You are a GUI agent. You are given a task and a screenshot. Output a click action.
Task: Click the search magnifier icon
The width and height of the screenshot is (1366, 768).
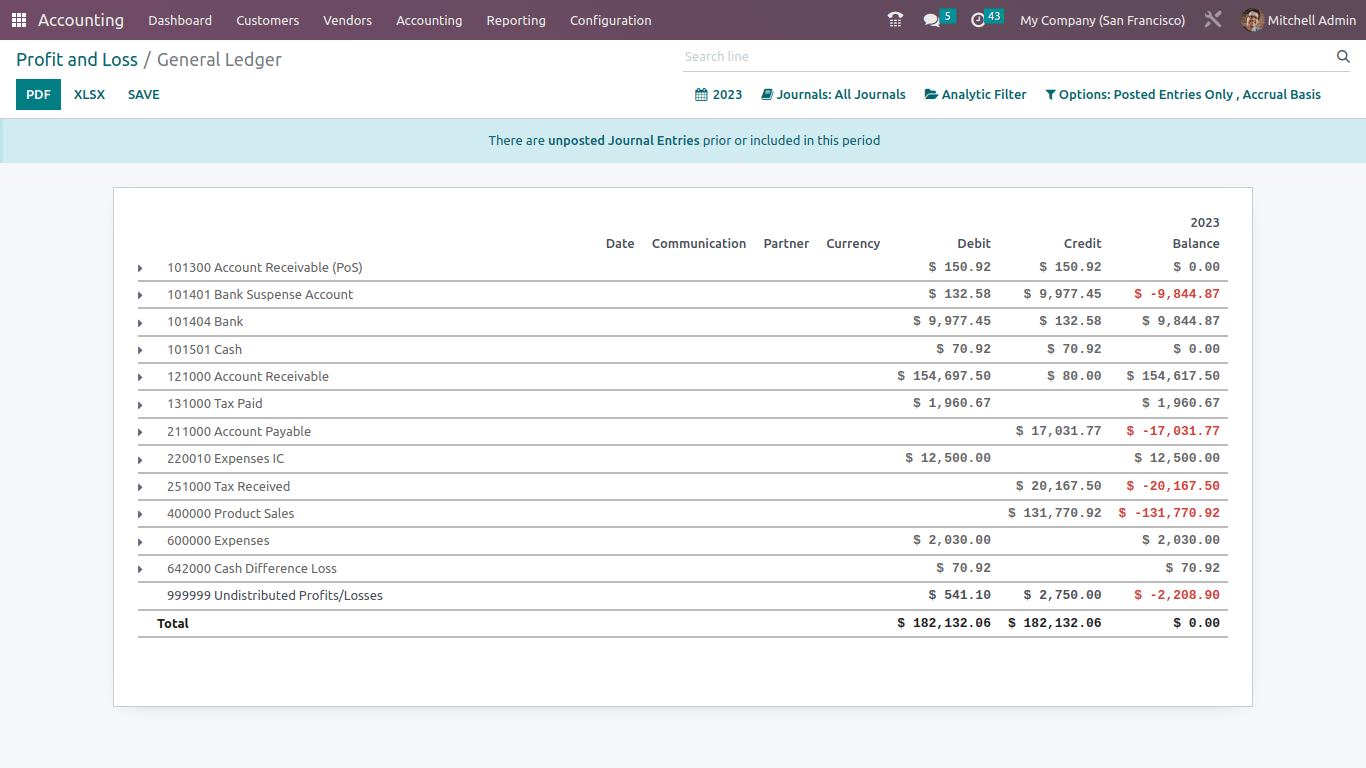pos(1343,57)
